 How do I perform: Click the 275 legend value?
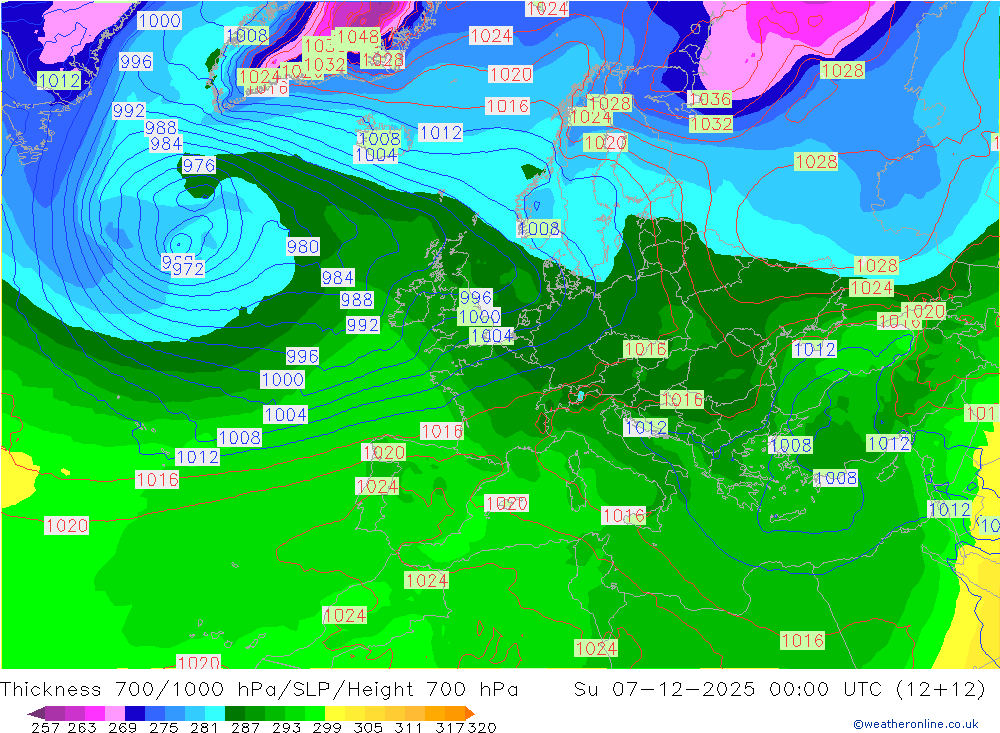pos(164,727)
